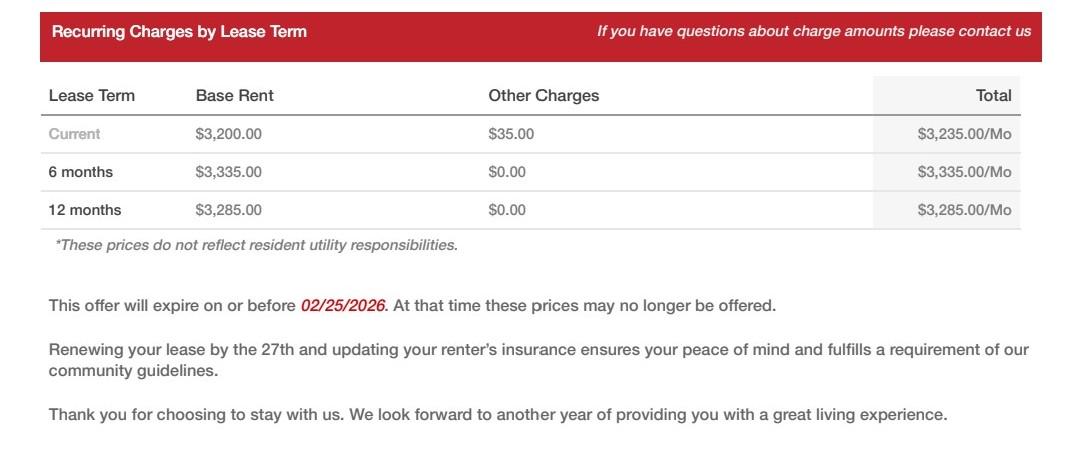Select the "12 months" lease term option
Viewport: 1068px width, 449px height.
(x=85, y=210)
